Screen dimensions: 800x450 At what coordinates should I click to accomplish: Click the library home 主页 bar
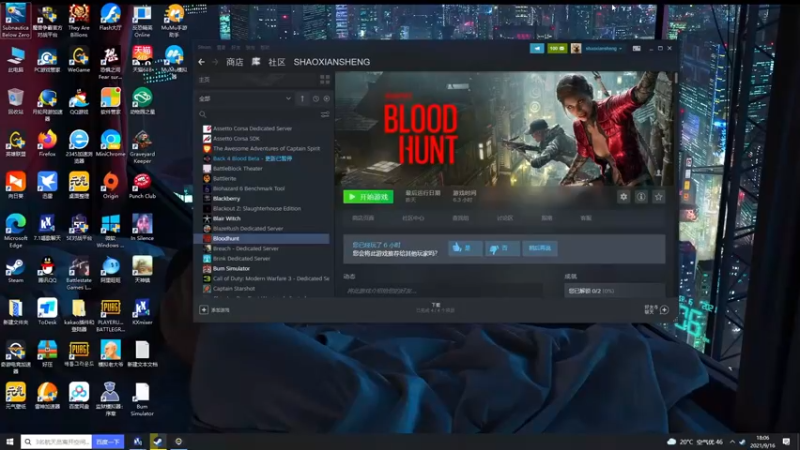pos(257,80)
